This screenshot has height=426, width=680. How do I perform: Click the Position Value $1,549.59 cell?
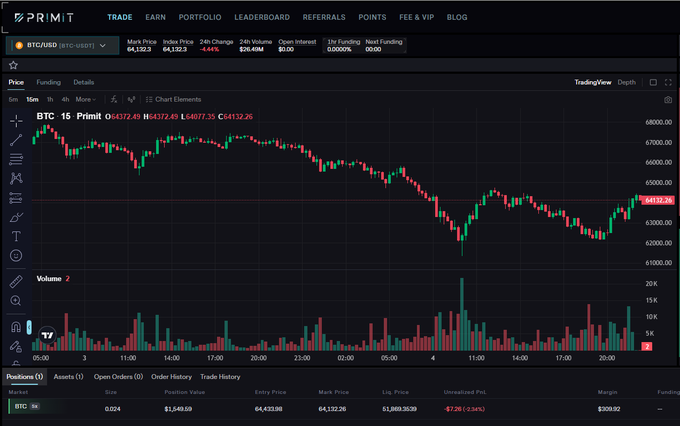tap(178, 409)
